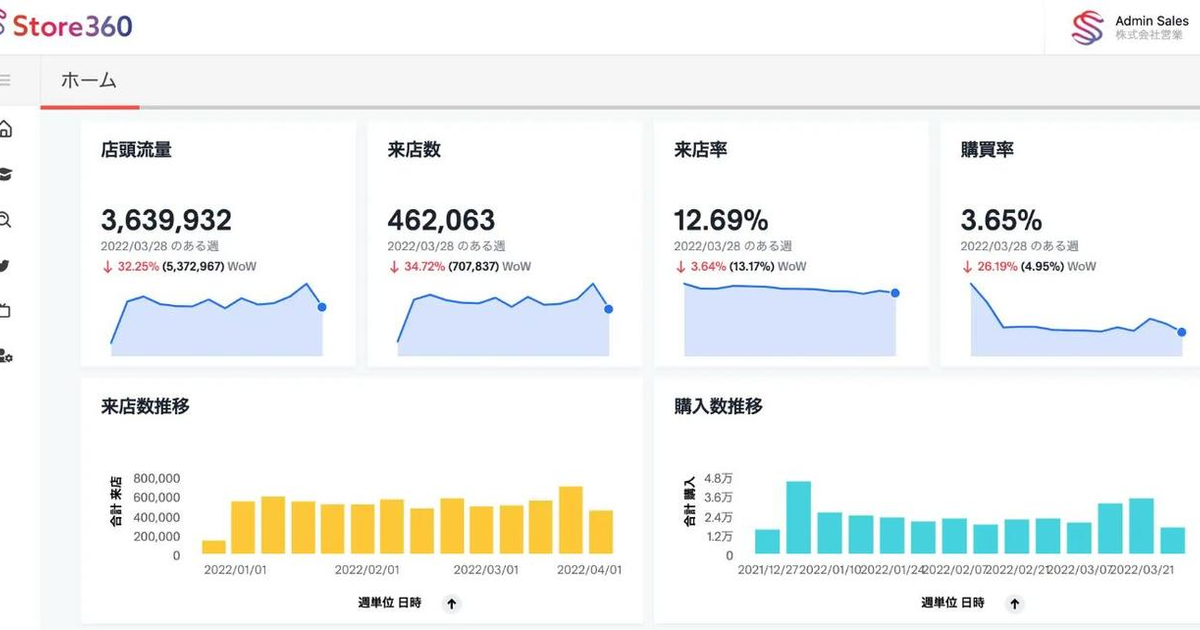The image size is (1200, 630).
Task: Toggle the sort arrow under 購入数推移 chart
Action: [x=1014, y=603]
